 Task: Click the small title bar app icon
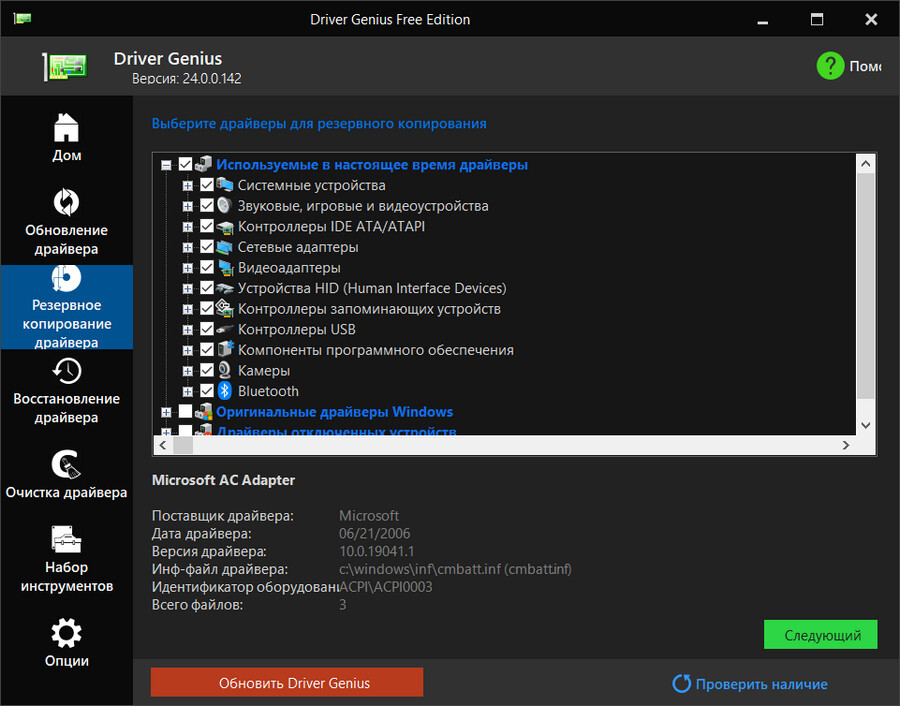click(x=22, y=19)
